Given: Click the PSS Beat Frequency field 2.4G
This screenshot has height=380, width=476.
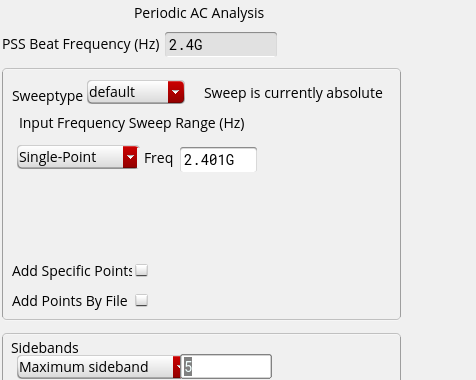Looking at the screenshot, I should tap(221, 44).
